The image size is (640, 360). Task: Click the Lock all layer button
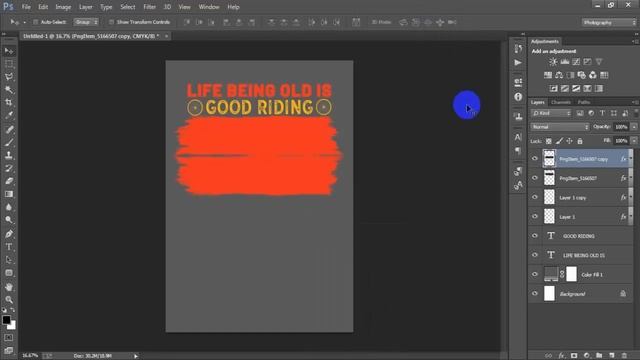tap(580, 141)
